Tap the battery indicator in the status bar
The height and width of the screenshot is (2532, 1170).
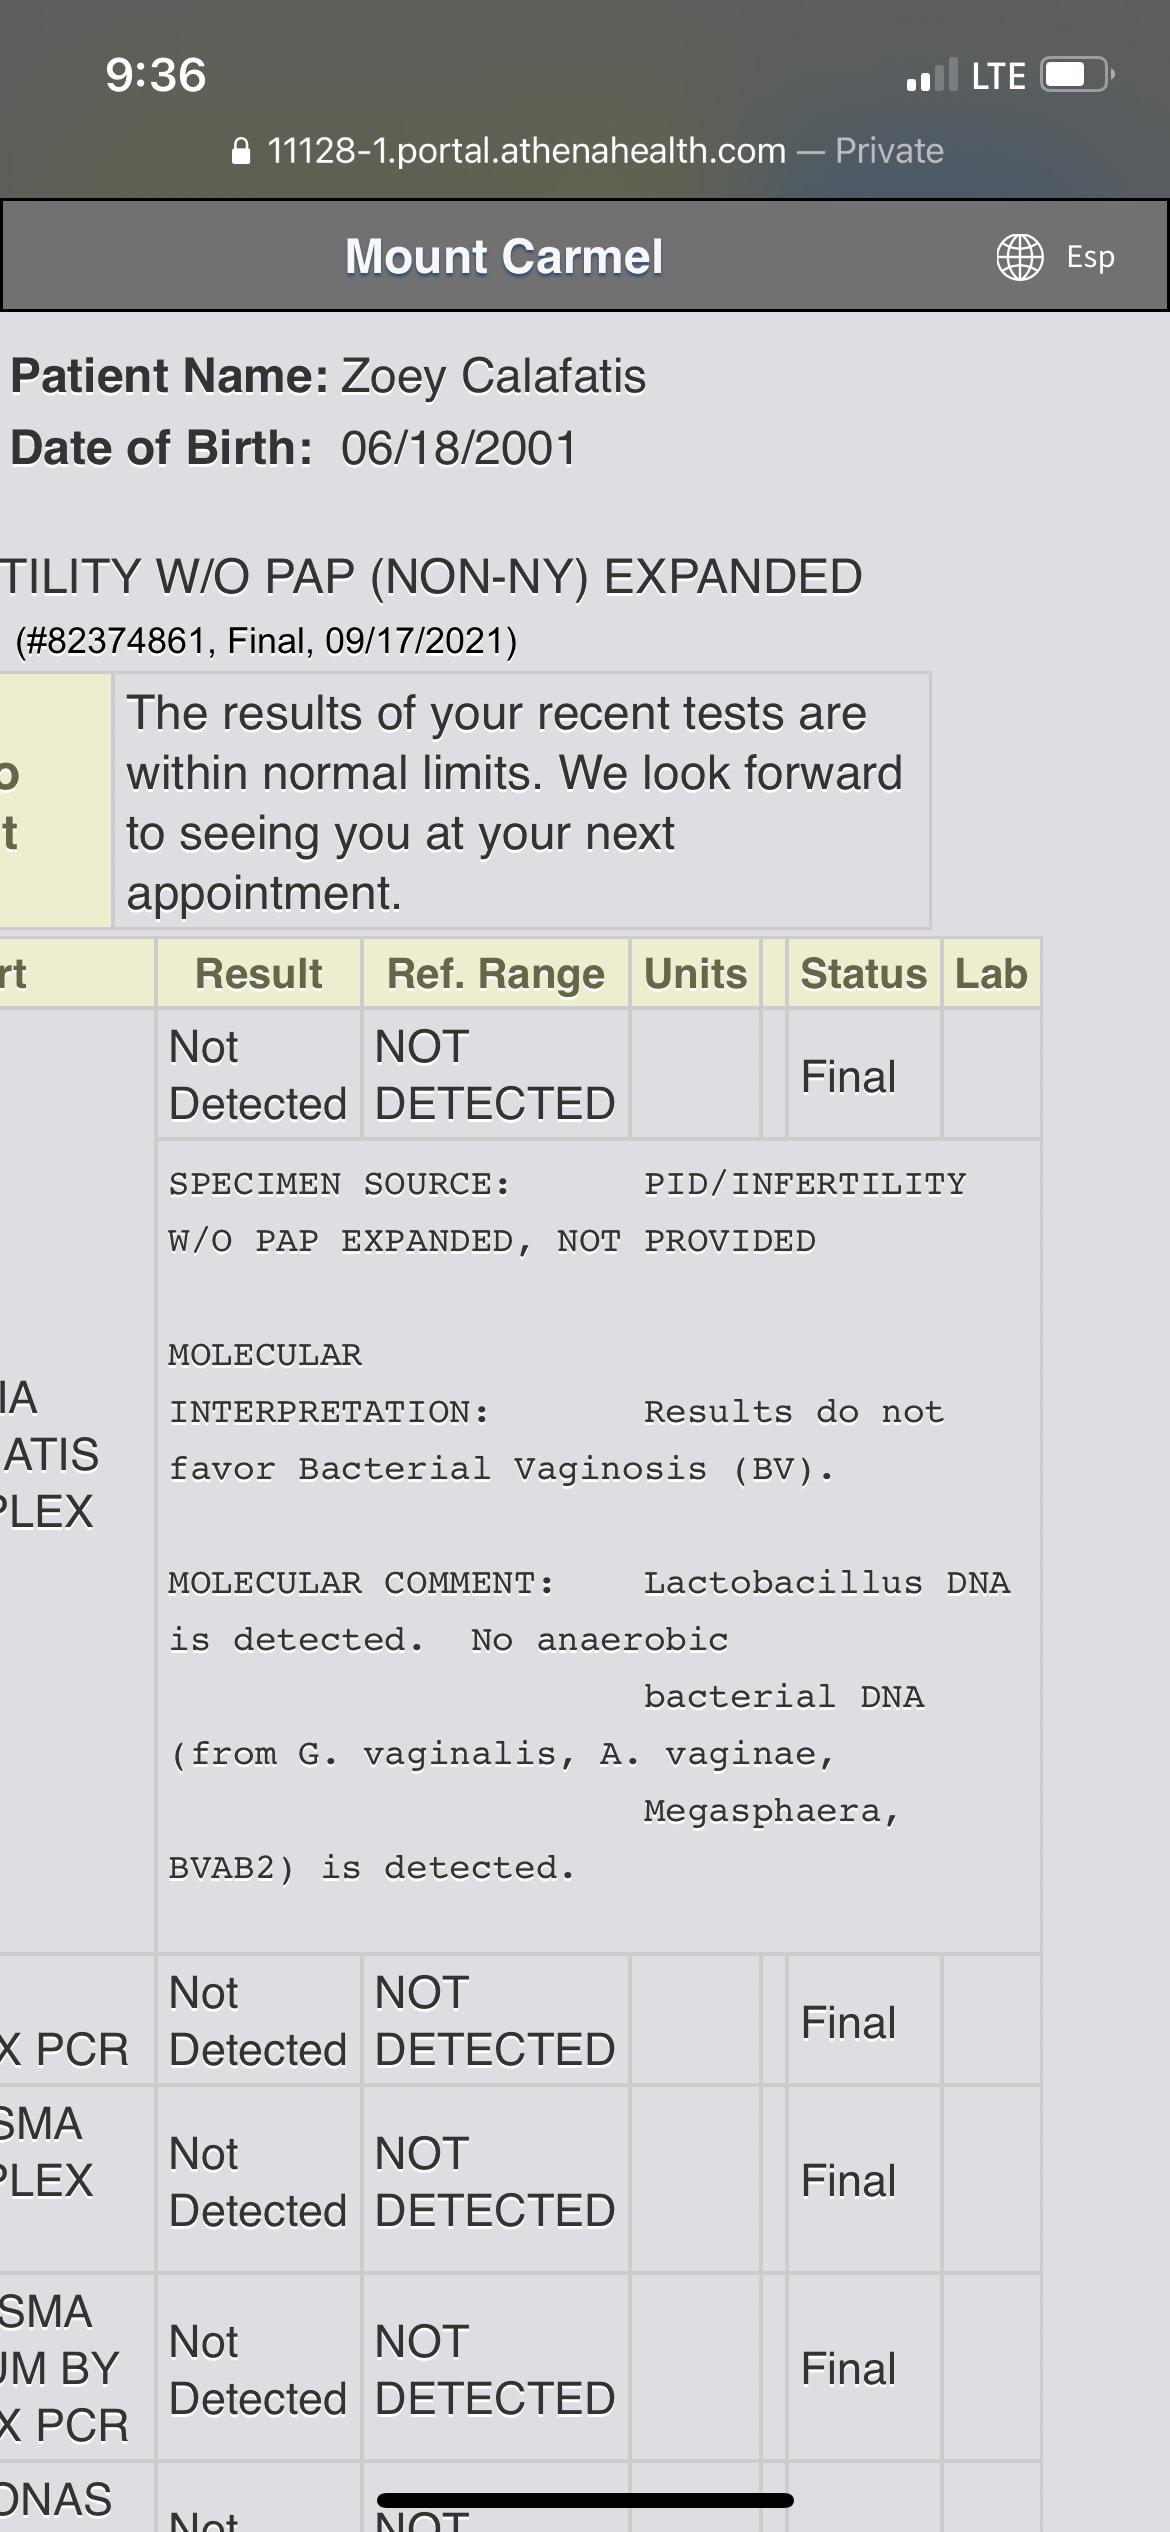click(x=1072, y=72)
